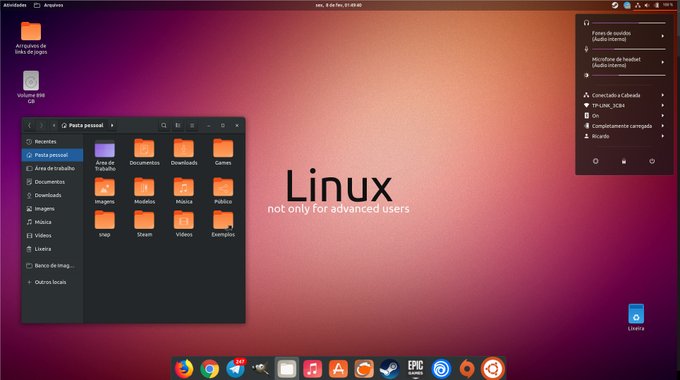This screenshot has width=680, height=380.
Task: Select Imagens in the sidebar
Action: tap(52, 209)
